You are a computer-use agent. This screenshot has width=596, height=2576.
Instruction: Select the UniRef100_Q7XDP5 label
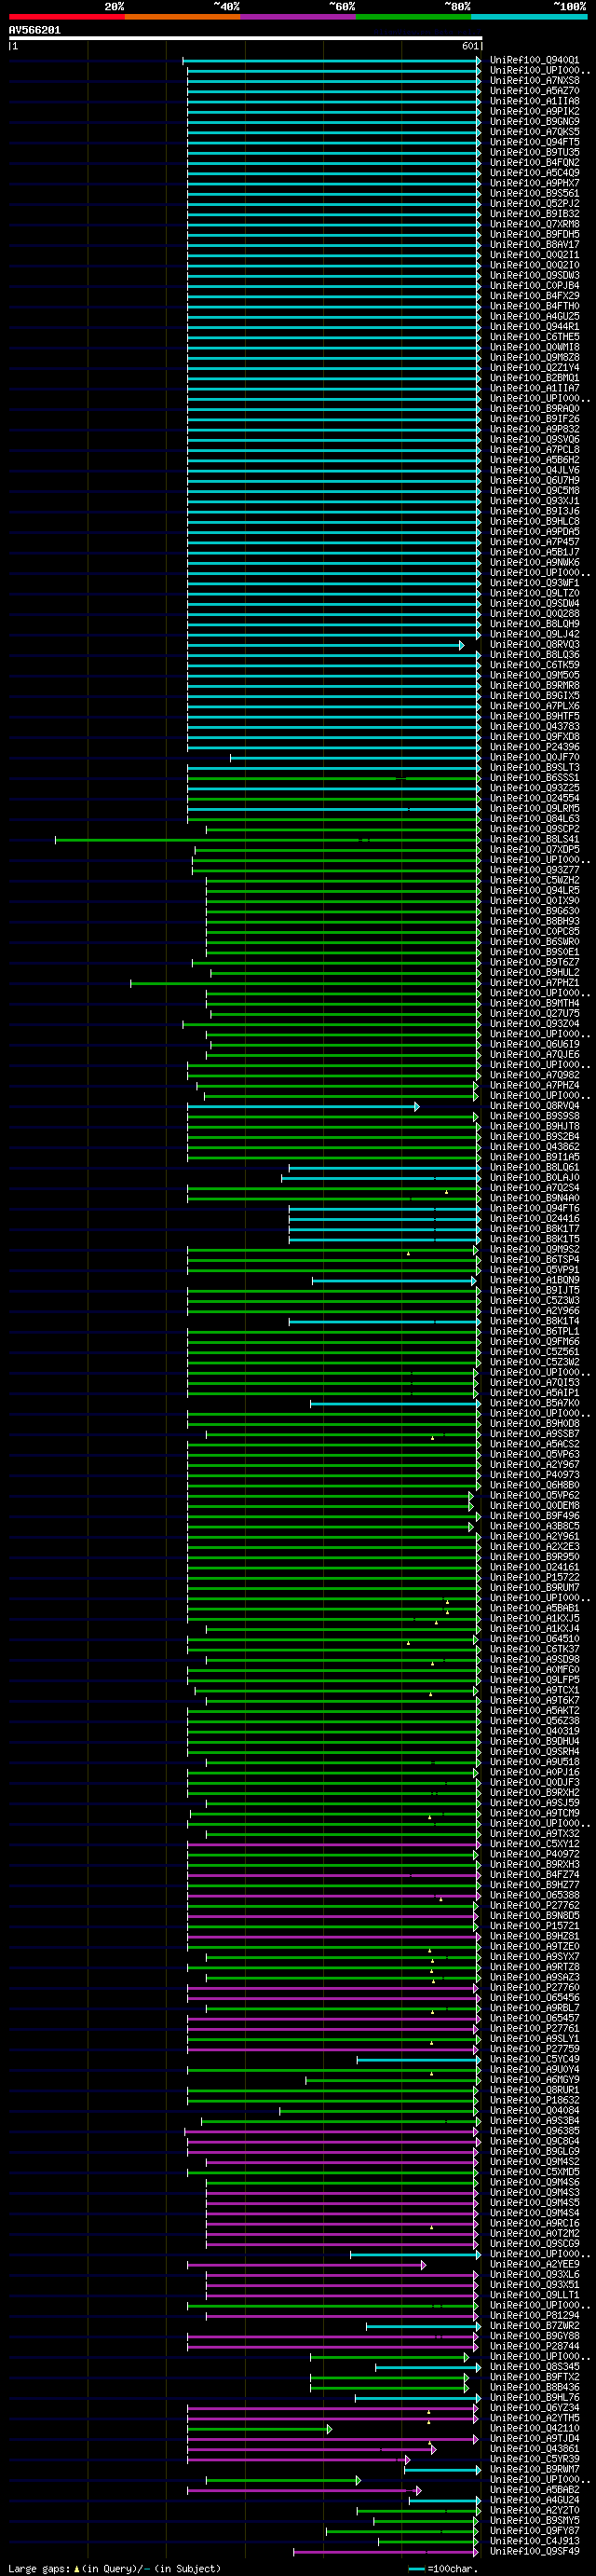(534, 850)
